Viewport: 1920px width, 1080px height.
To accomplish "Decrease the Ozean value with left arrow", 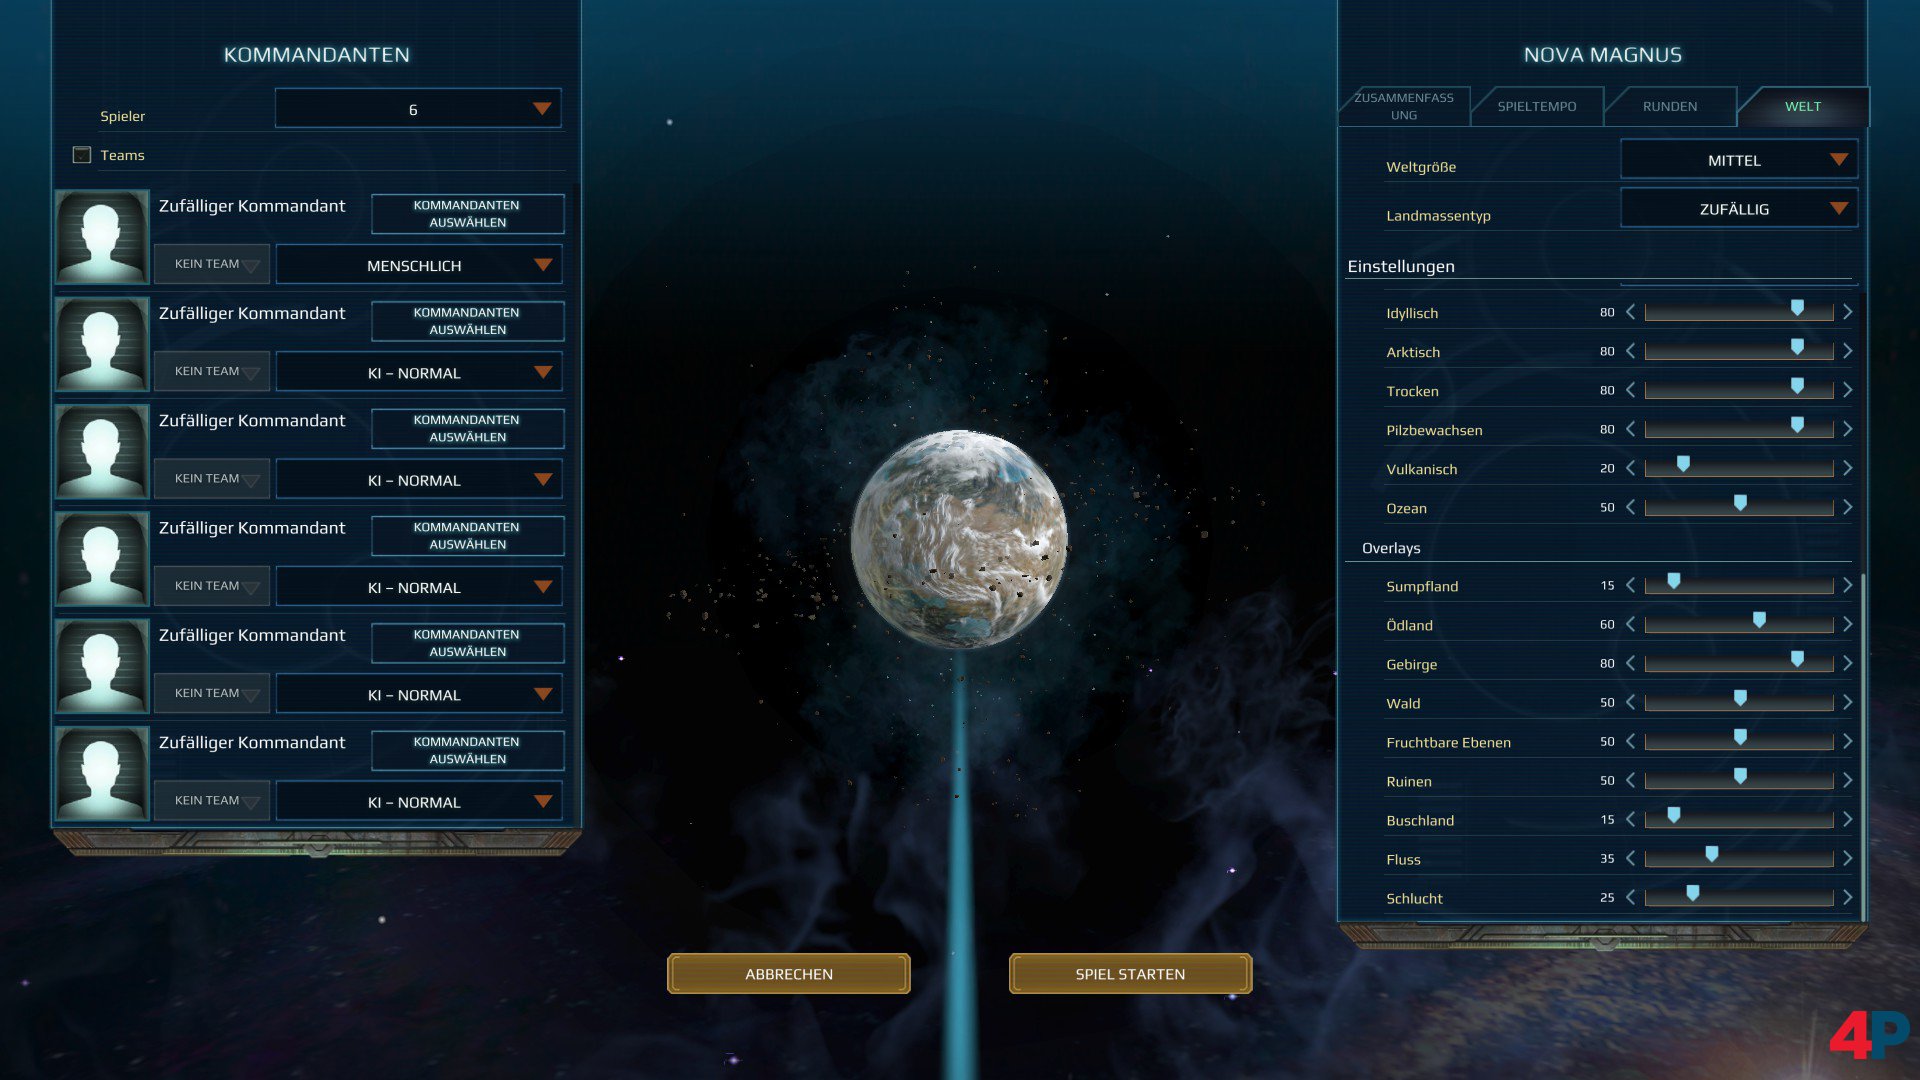I will pyautogui.click(x=1631, y=506).
